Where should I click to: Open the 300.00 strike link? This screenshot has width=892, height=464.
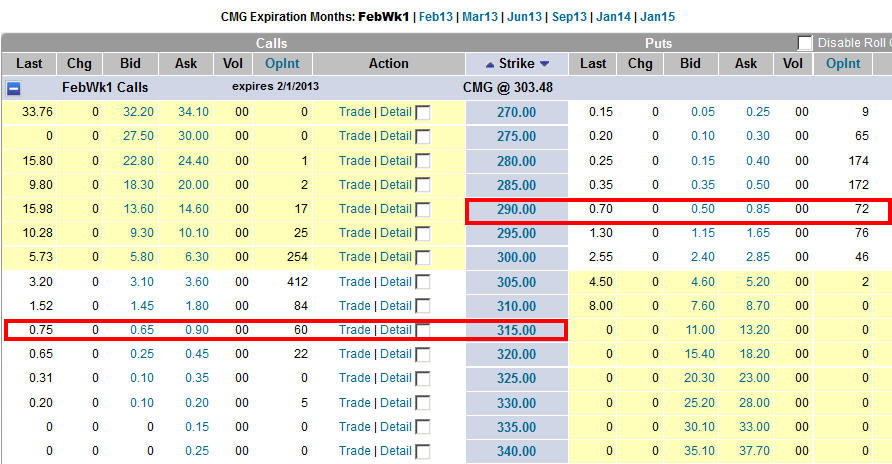[x=517, y=257]
